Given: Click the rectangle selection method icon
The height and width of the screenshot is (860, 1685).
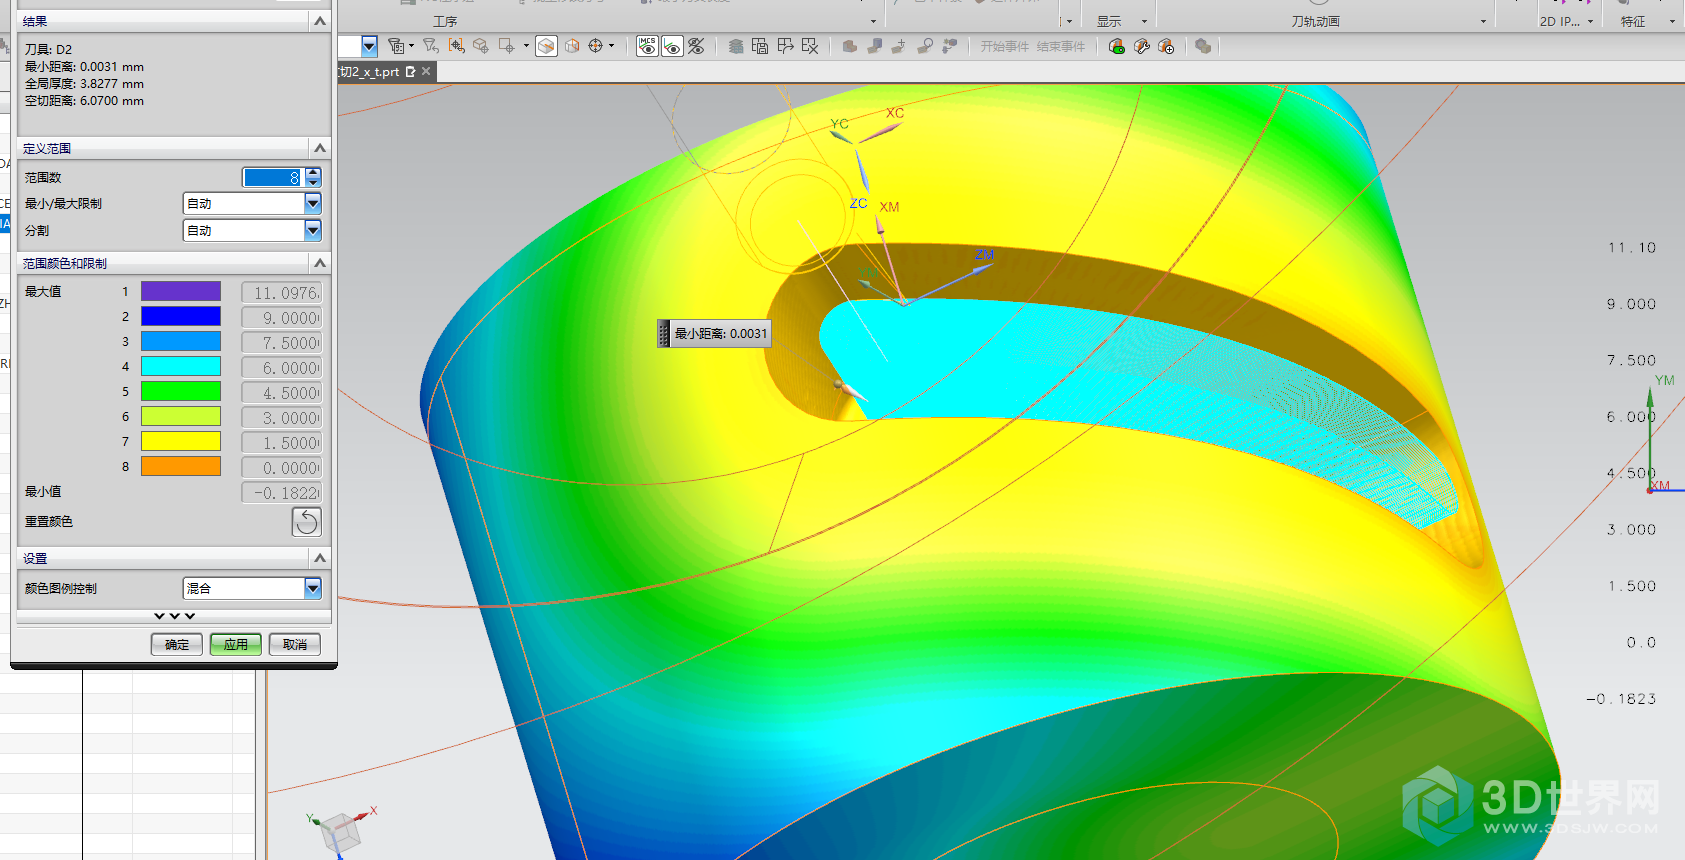Looking at the screenshot, I should click(x=507, y=46).
